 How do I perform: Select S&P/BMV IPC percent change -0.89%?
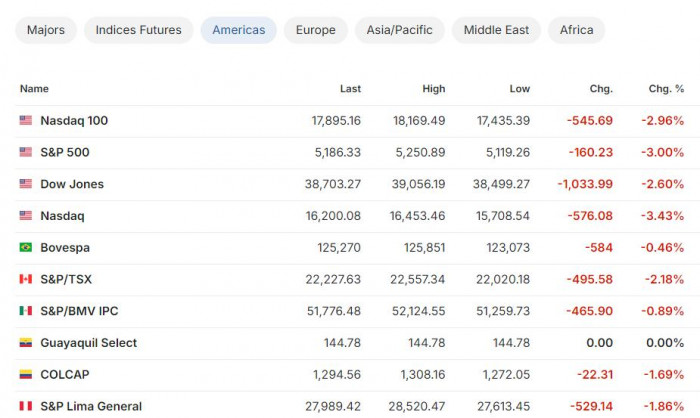pyautogui.click(x=663, y=311)
